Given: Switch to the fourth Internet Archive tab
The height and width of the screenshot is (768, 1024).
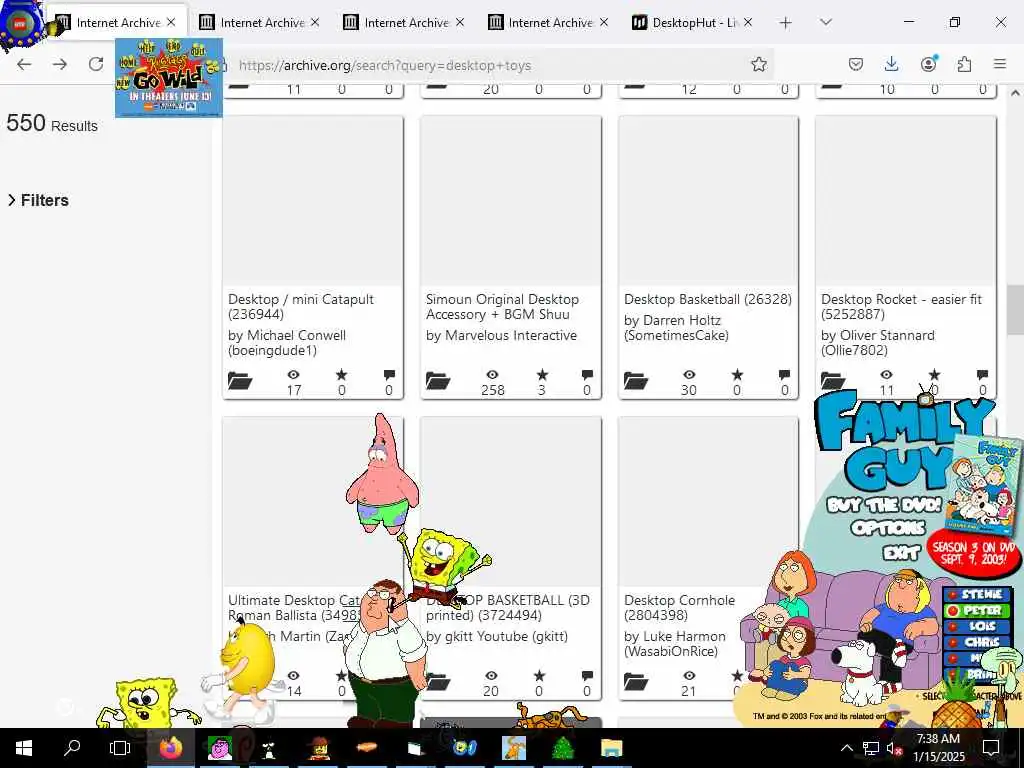Looking at the screenshot, I should [550, 23].
